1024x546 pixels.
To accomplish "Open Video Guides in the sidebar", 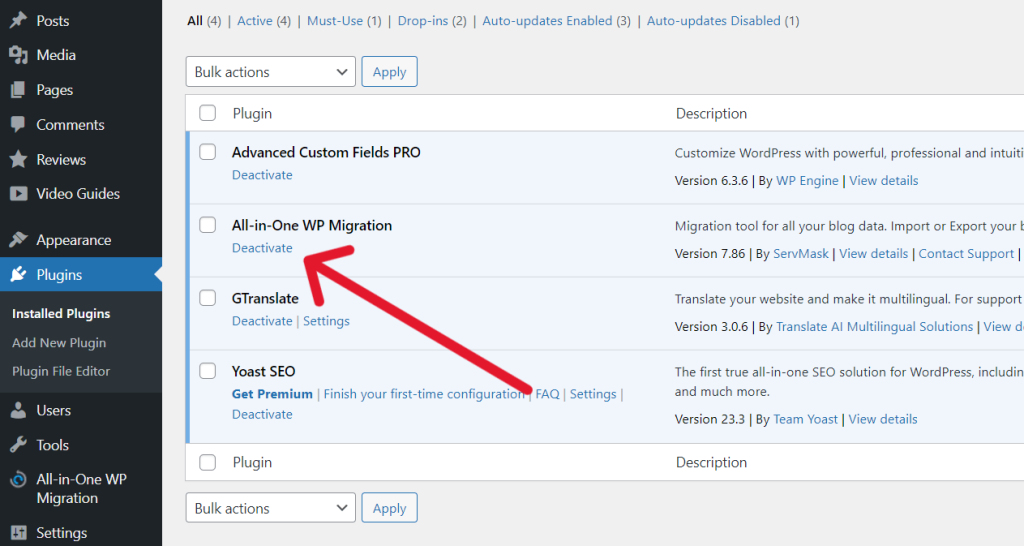I will (x=78, y=194).
